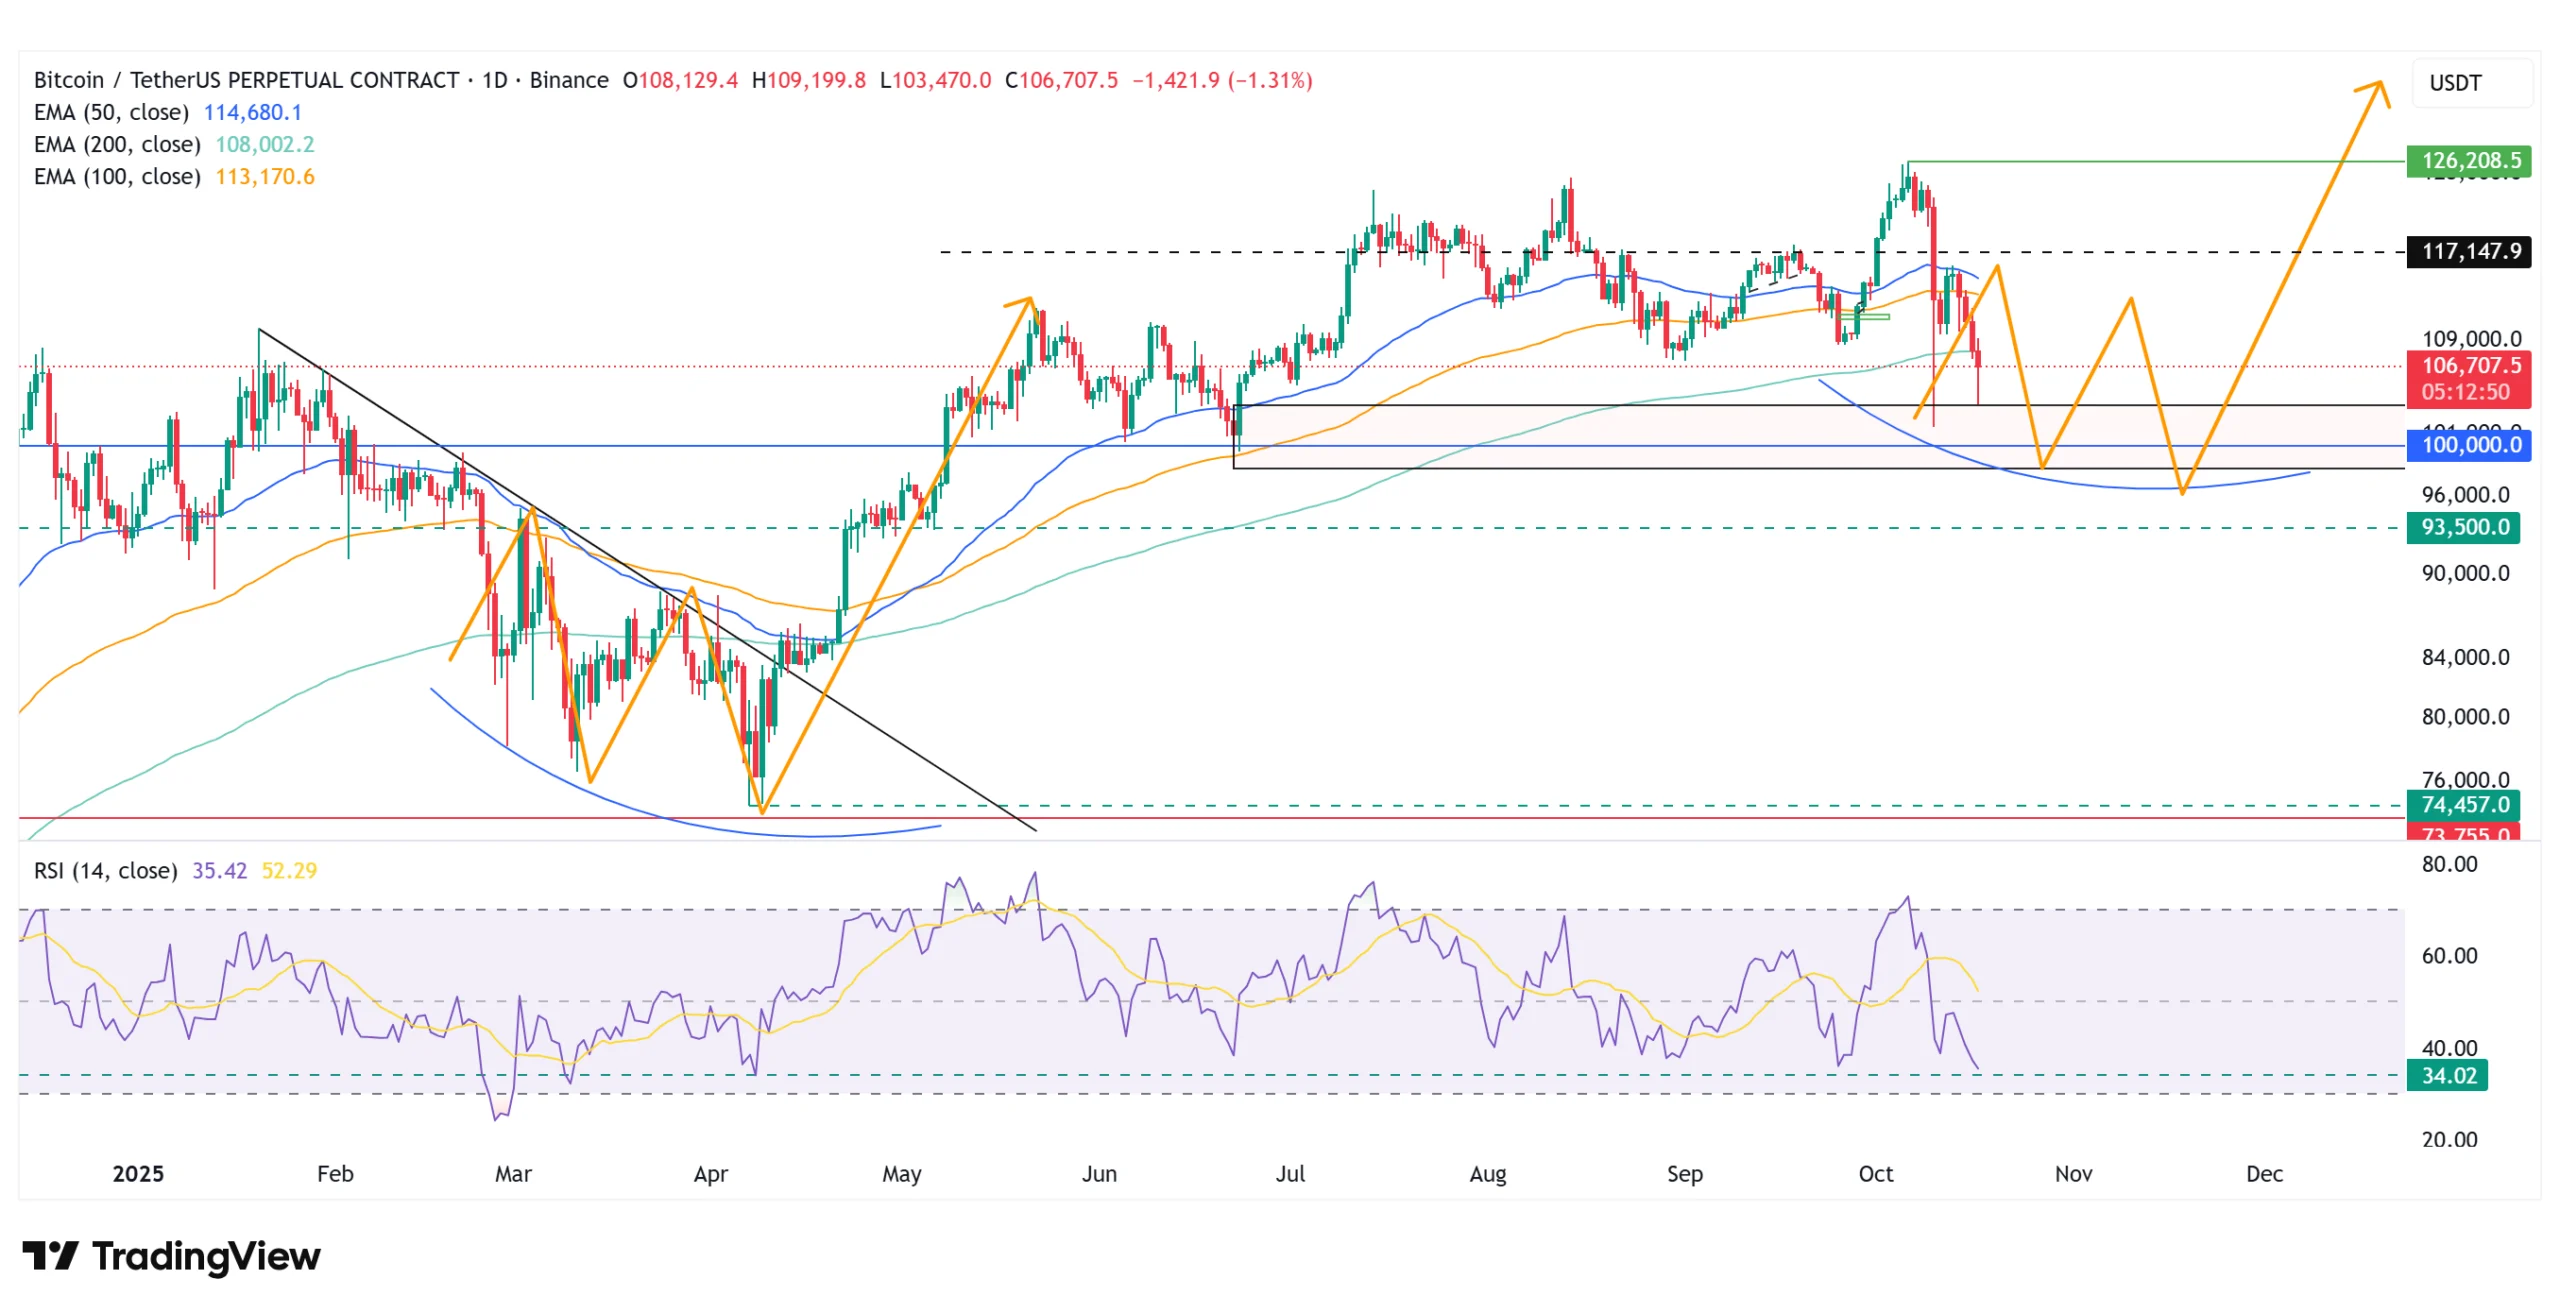Click the 34.02 RSI level label
Viewport: 2560px width, 1313px height.
2446,1076
